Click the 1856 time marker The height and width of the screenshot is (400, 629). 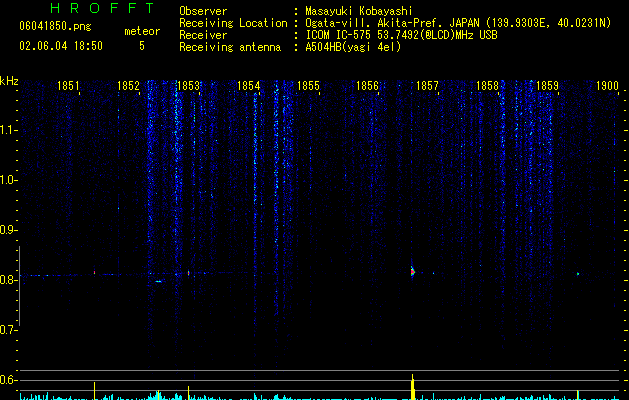click(x=367, y=86)
